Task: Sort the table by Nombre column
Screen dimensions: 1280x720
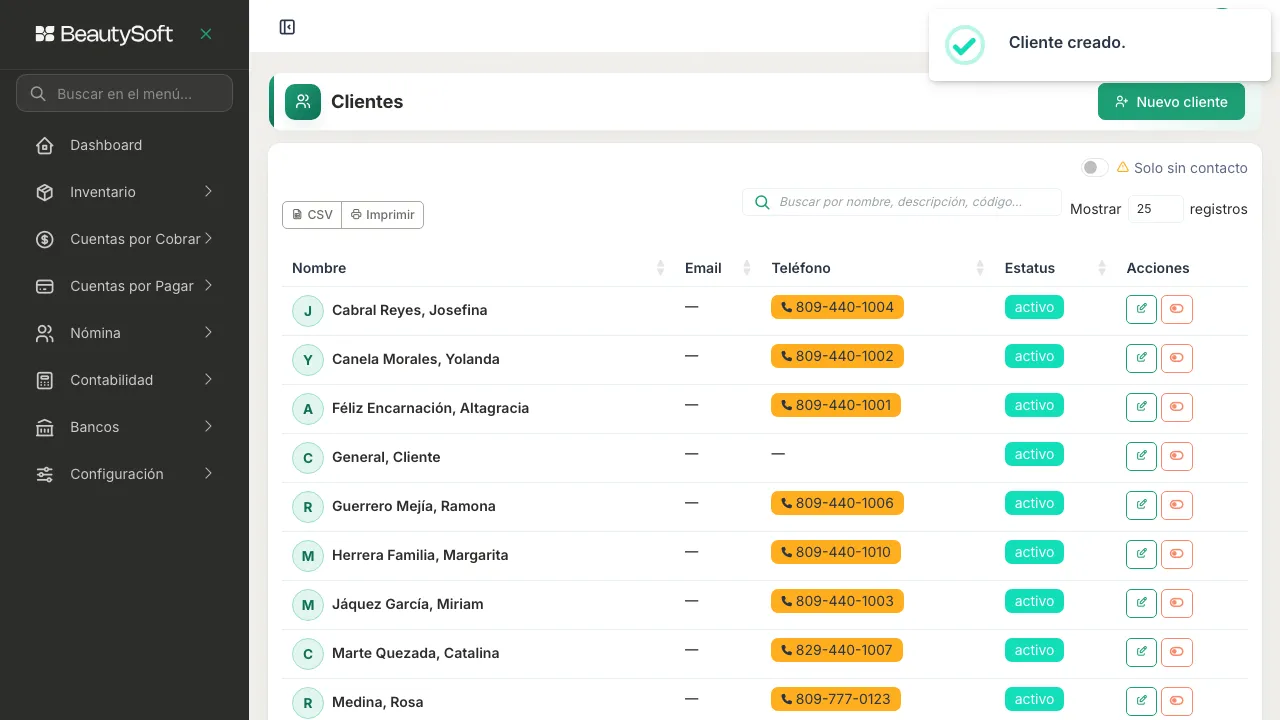Action: (478, 268)
